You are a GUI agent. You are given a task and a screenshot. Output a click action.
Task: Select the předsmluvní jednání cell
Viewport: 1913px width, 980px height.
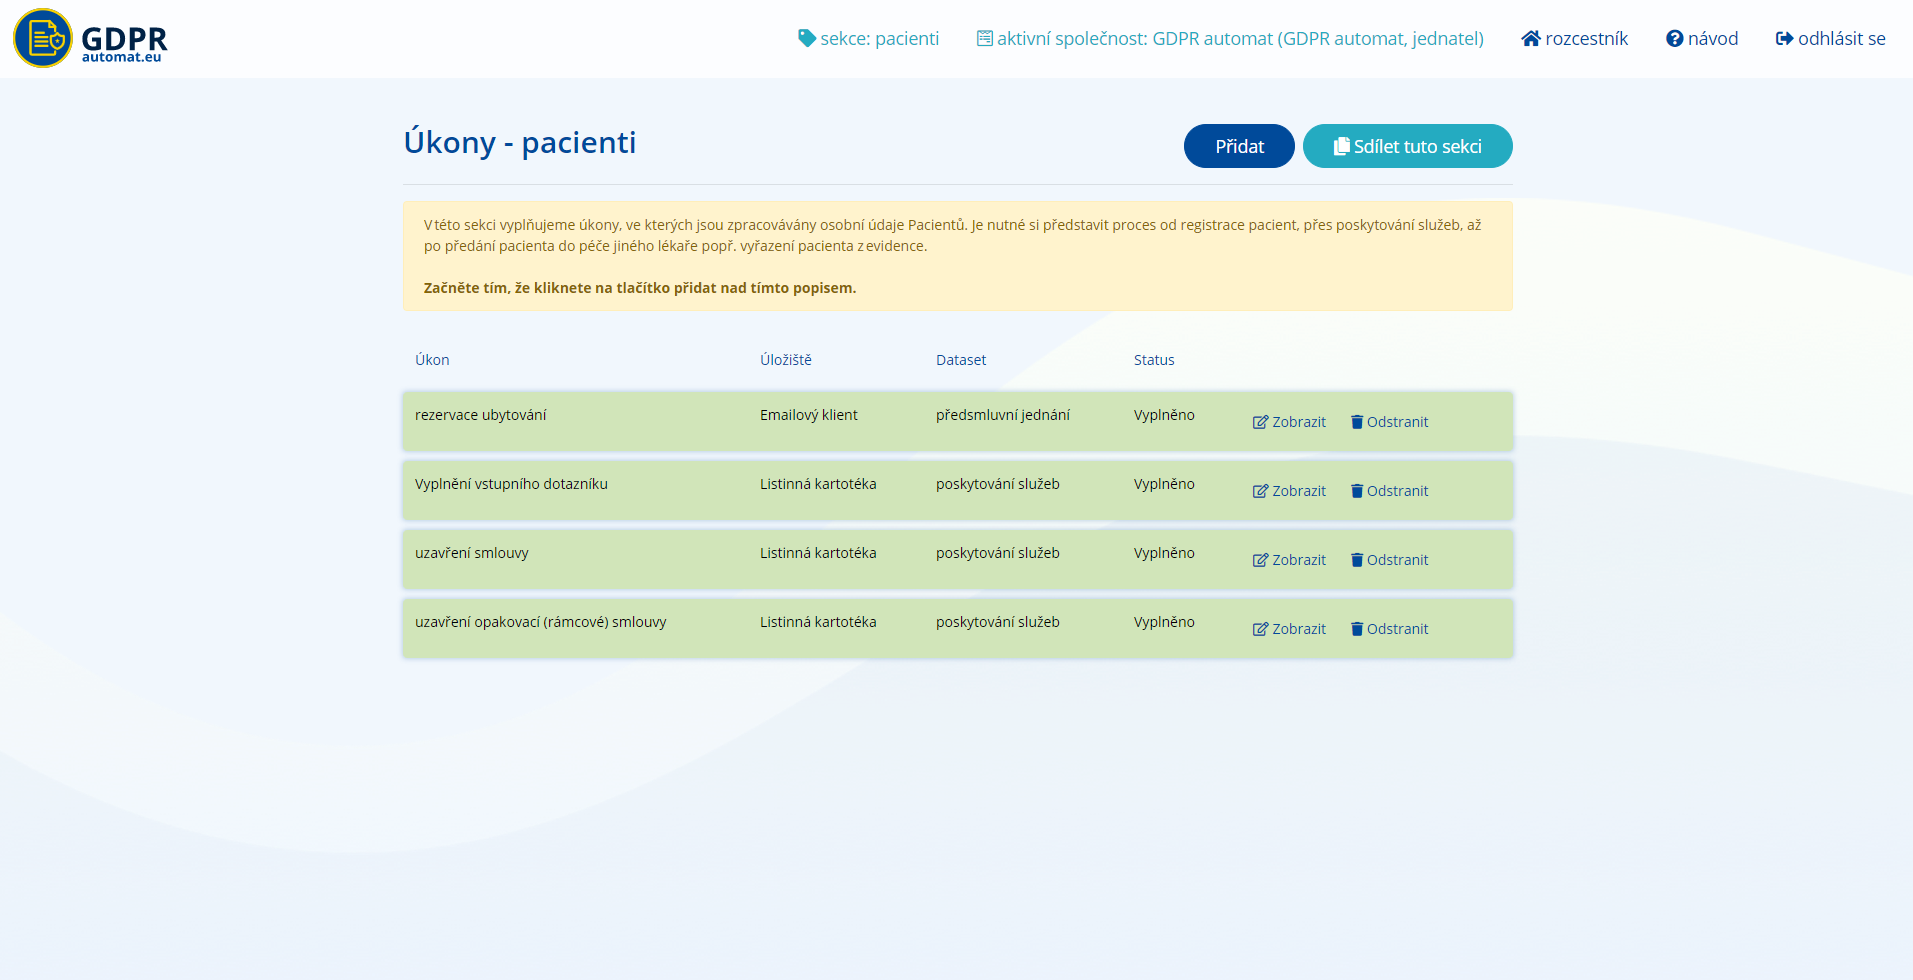coord(1003,415)
